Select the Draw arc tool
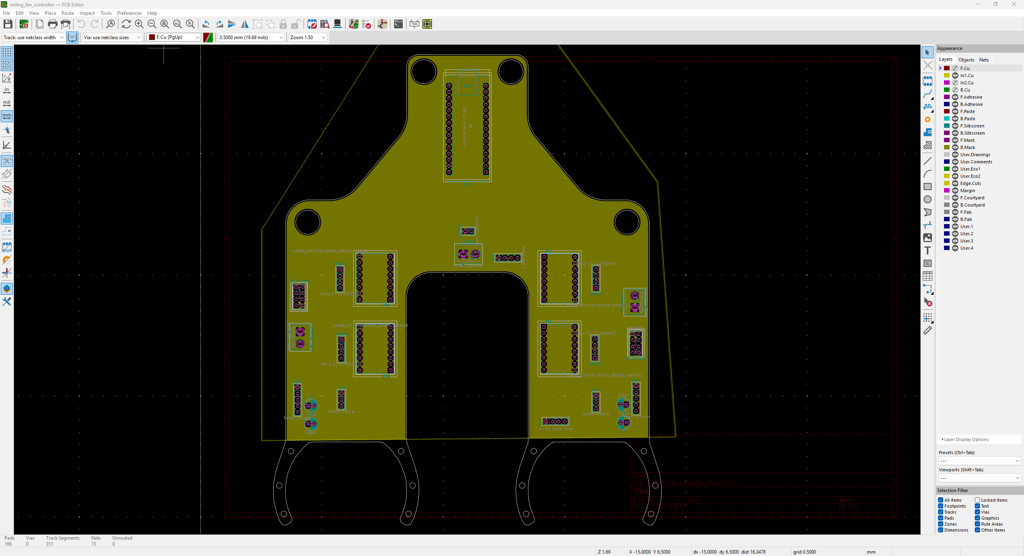 coord(927,174)
